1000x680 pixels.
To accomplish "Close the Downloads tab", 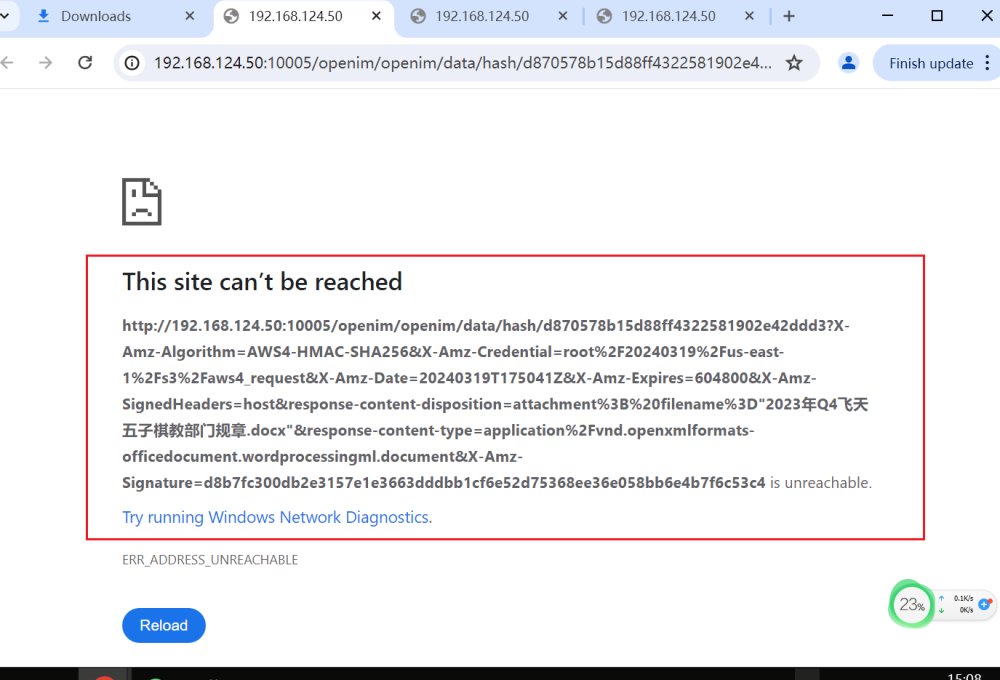I will point(190,16).
